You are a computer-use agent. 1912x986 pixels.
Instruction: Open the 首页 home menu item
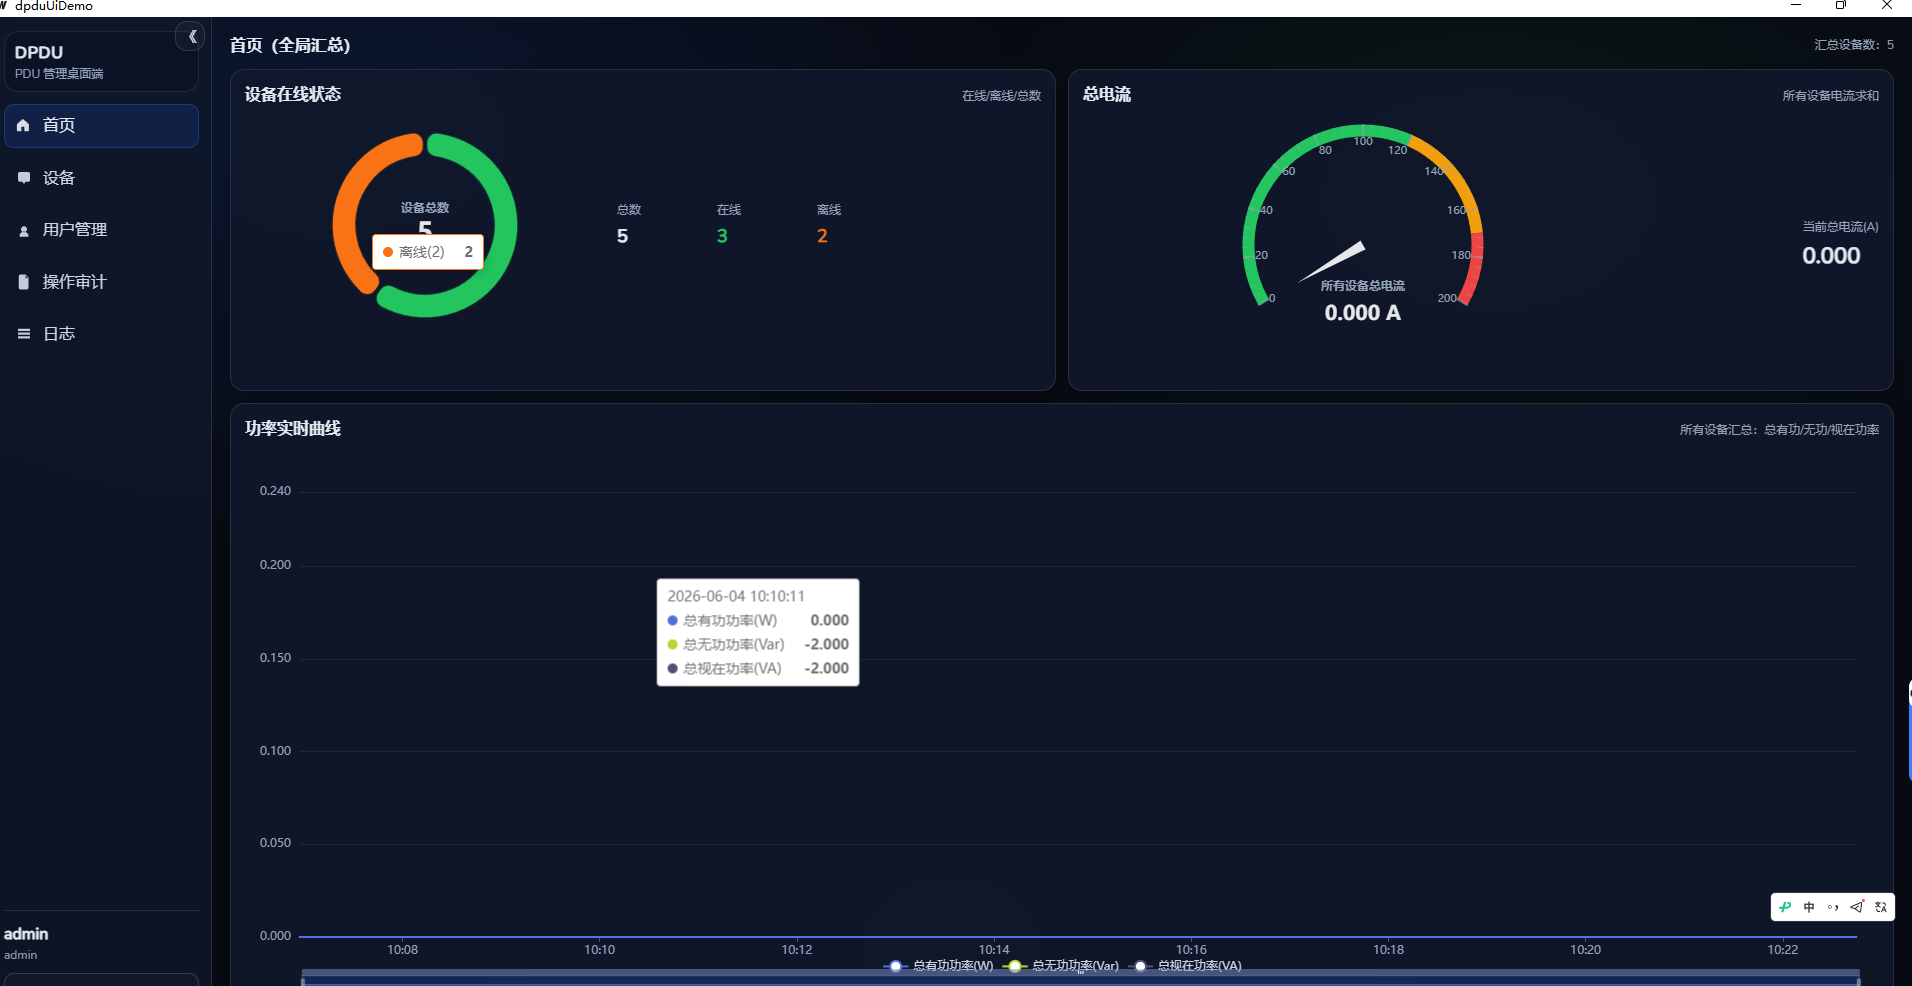click(x=101, y=126)
